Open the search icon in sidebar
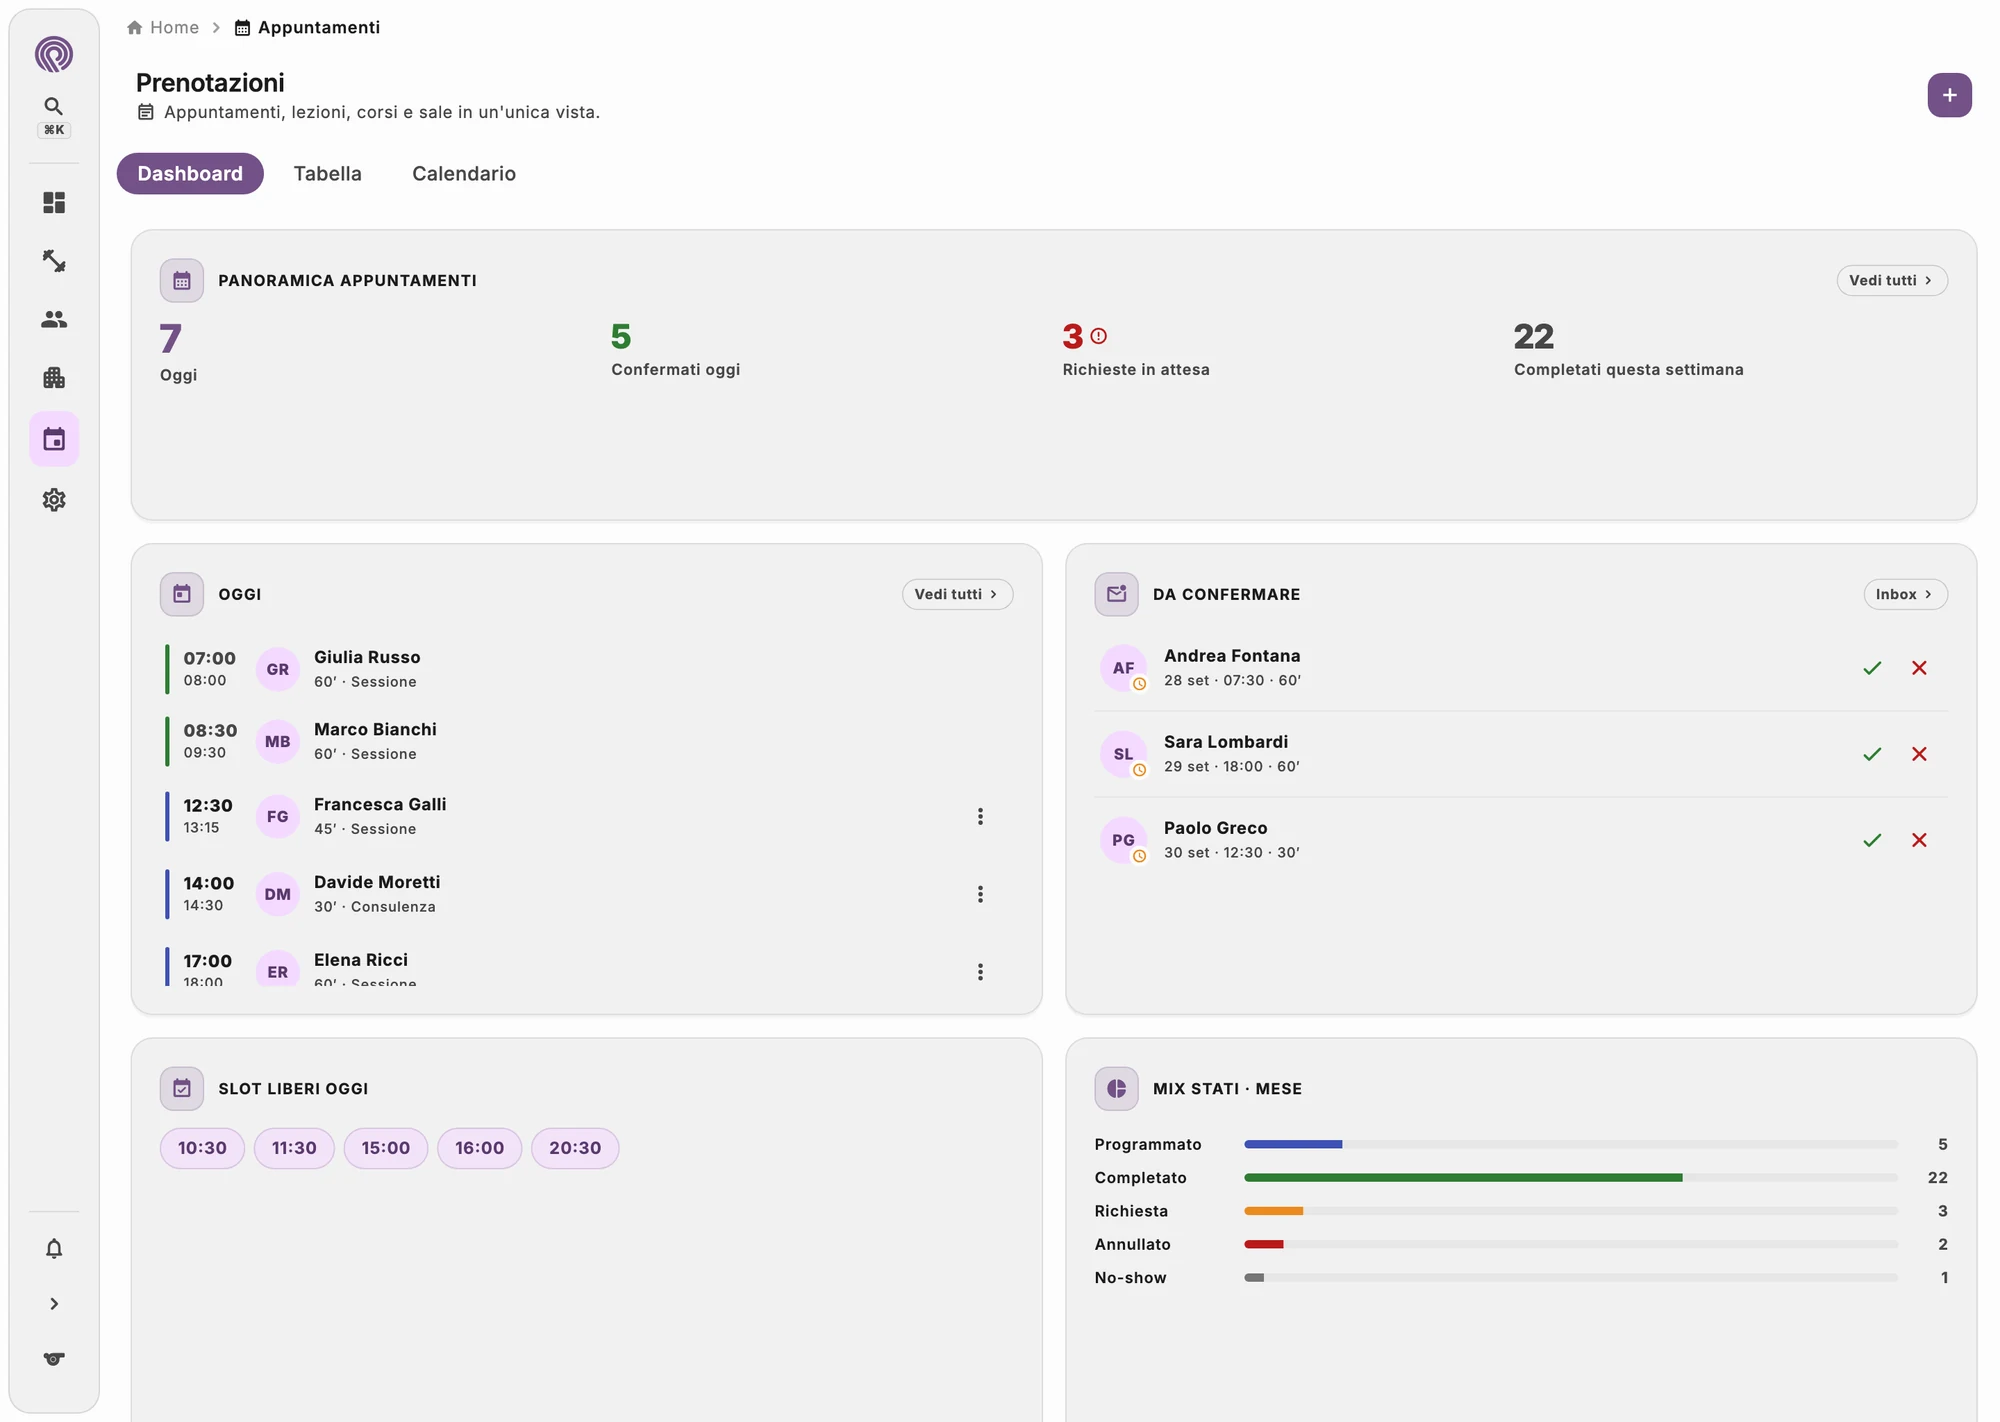The image size is (2000, 1422). (54, 106)
